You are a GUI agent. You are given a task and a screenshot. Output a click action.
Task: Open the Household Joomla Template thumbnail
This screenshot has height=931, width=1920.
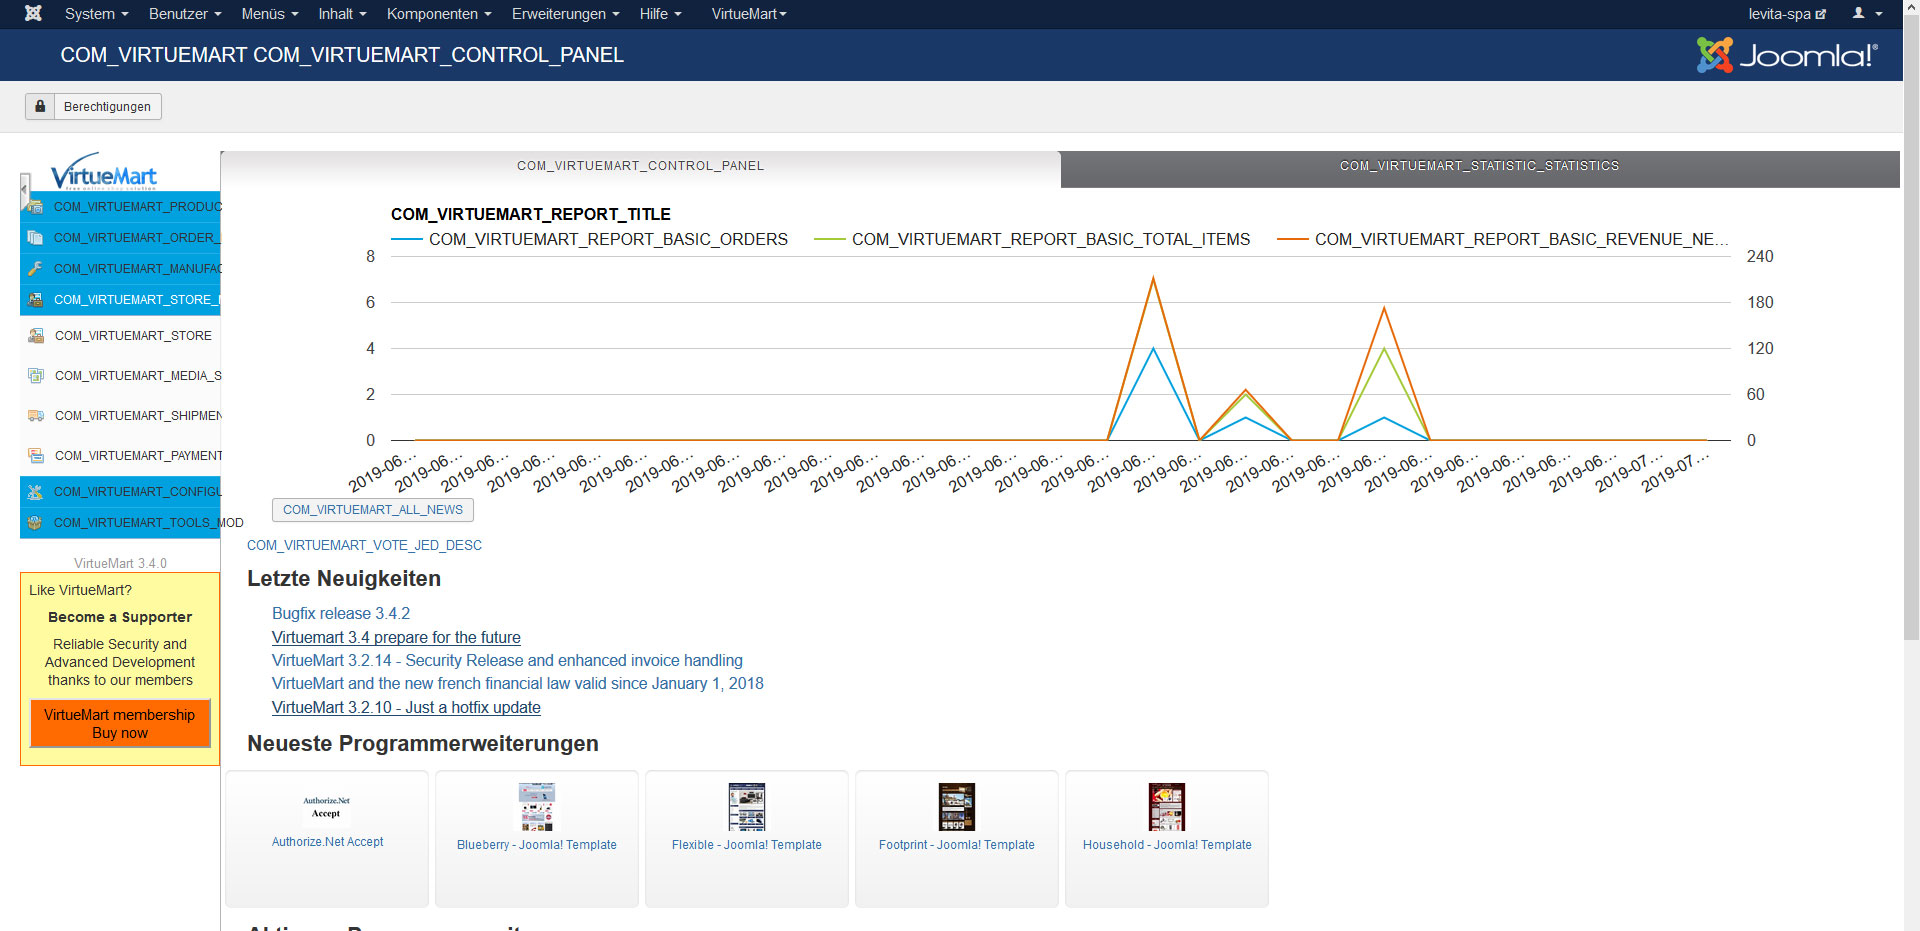click(x=1166, y=808)
